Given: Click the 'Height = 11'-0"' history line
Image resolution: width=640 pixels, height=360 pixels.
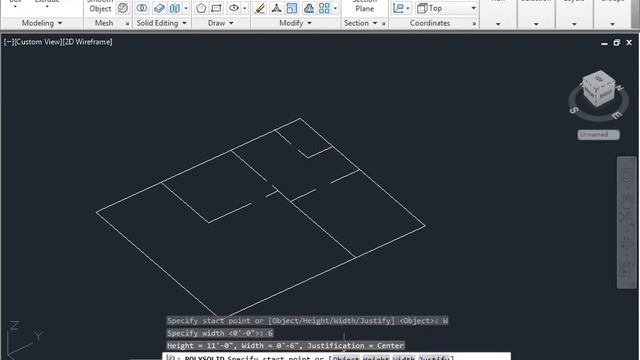Looking at the screenshot, I should click(x=285, y=345).
